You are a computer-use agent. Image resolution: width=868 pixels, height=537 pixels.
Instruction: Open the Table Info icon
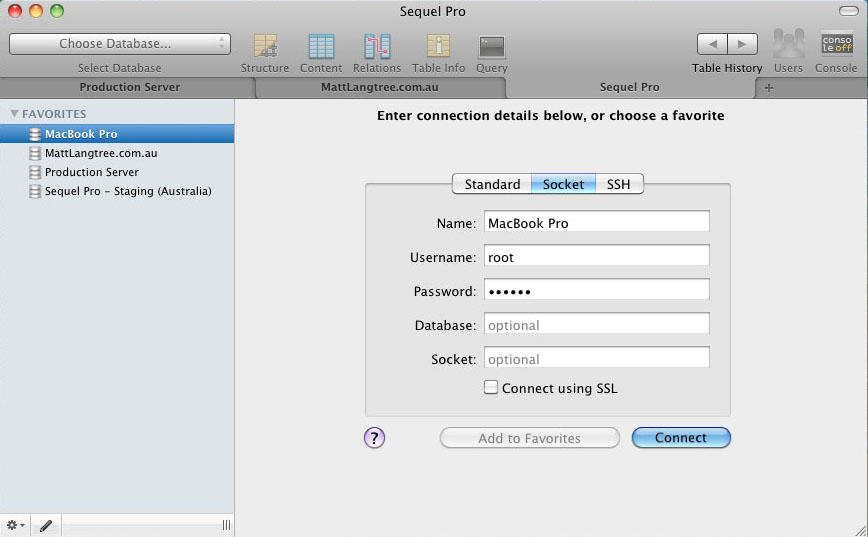click(x=438, y=46)
